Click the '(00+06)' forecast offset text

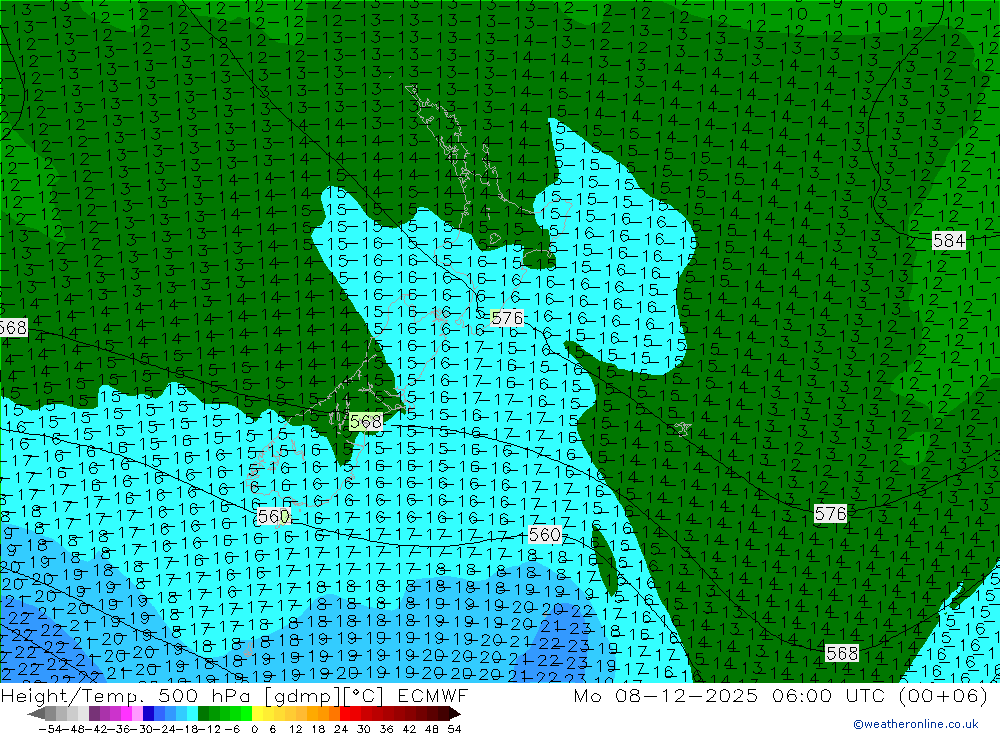(x=943, y=695)
